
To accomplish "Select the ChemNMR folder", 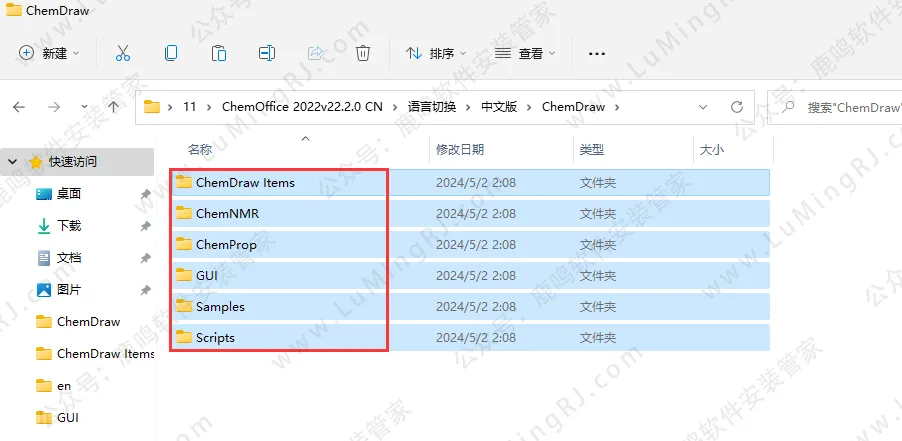I will (471, 213).
